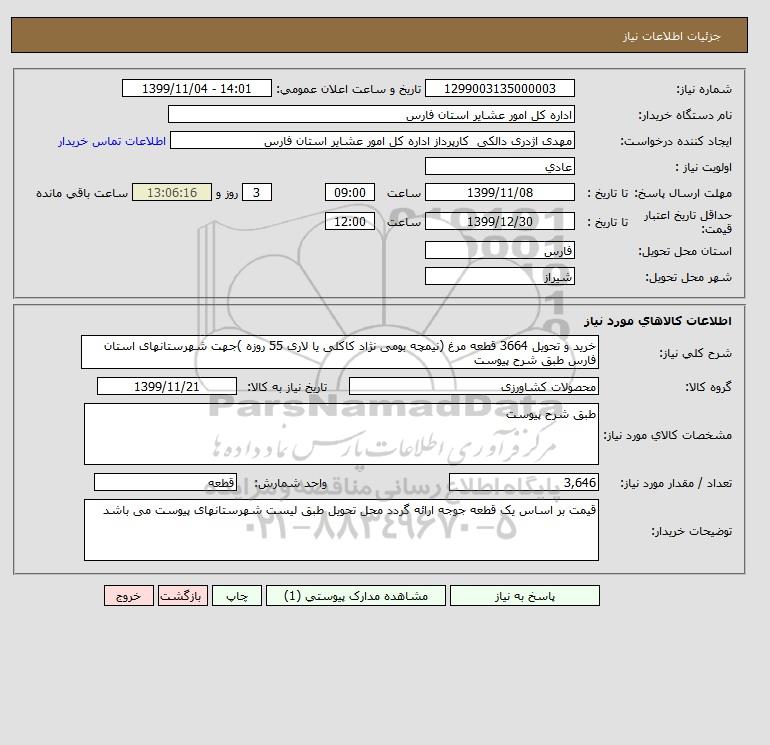Click the buyer notes text box

(341, 530)
